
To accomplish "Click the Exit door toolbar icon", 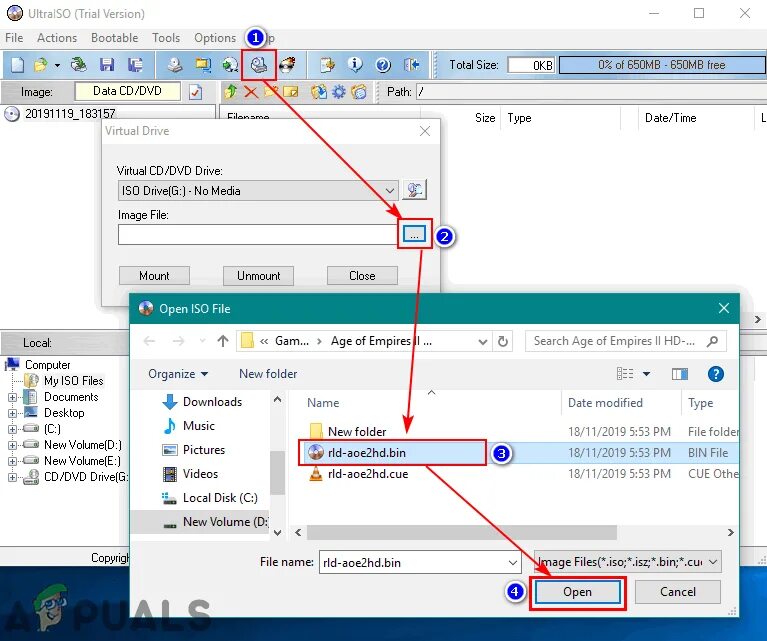I will pyautogui.click(x=412, y=65).
